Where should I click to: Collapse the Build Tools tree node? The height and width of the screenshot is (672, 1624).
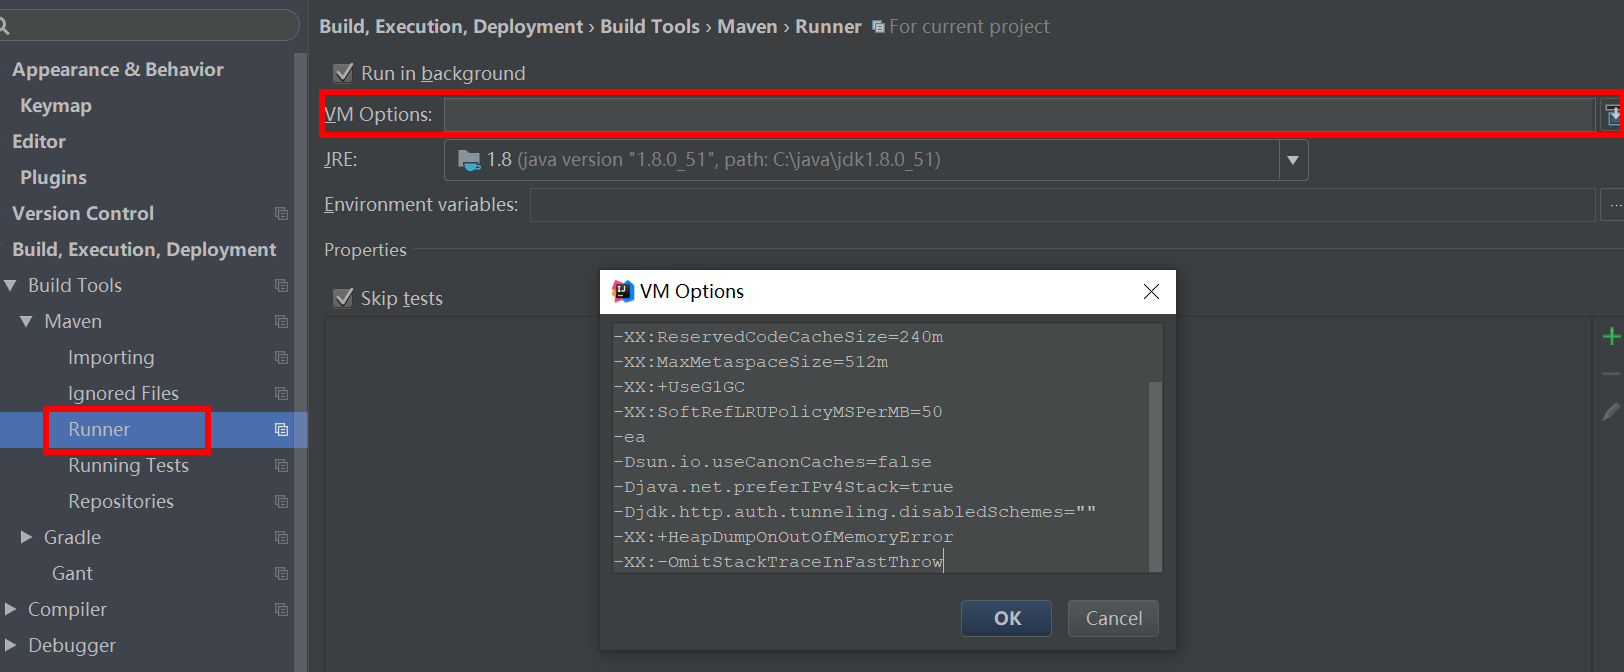pyautogui.click(x=10, y=285)
